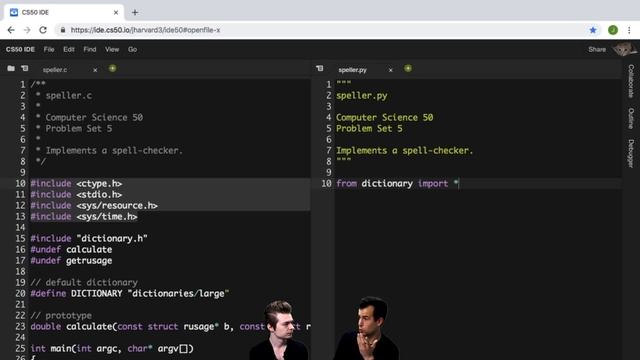Click 'Implements a spell-checker.' in speller.py

404,151
